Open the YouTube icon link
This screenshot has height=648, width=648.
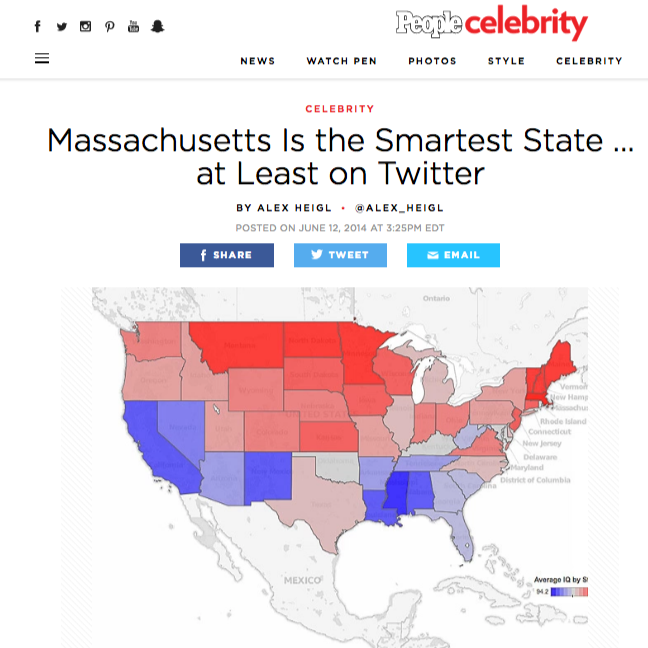[133, 26]
